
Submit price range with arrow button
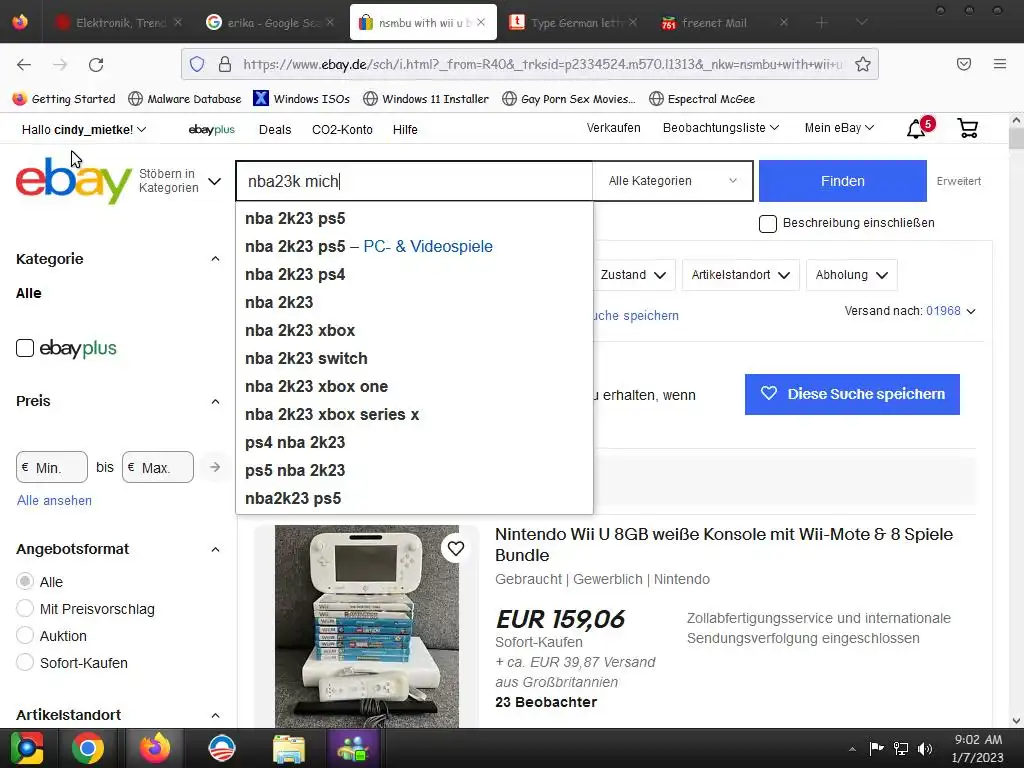(x=215, y=467)
